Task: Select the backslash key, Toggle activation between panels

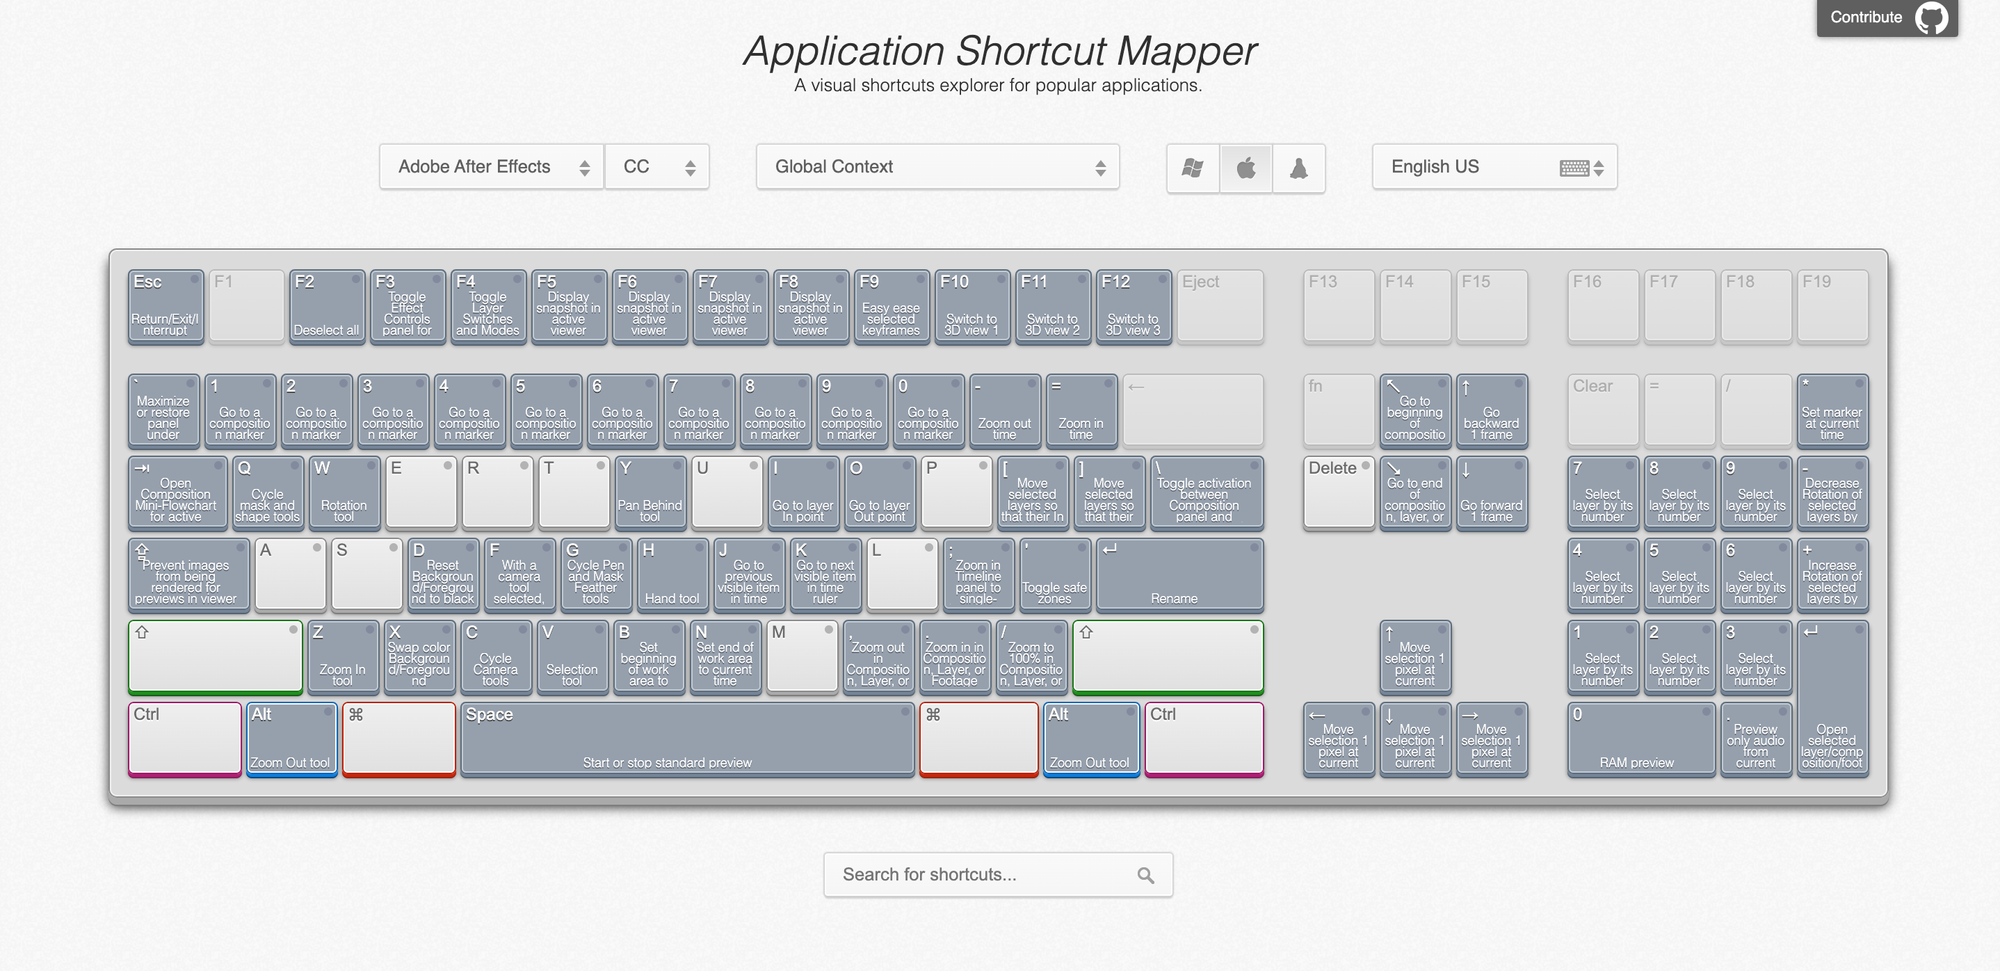Action: coord(1207,493)
